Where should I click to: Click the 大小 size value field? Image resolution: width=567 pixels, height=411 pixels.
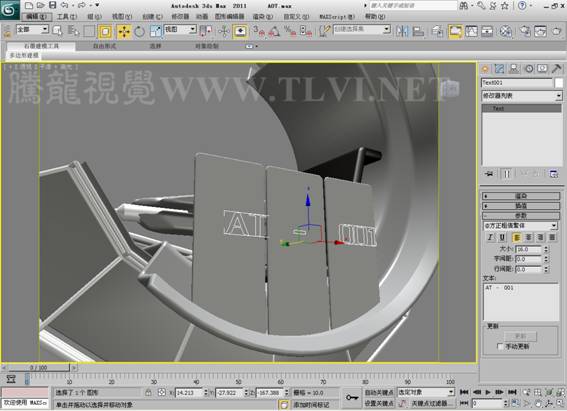pos(528,249)
